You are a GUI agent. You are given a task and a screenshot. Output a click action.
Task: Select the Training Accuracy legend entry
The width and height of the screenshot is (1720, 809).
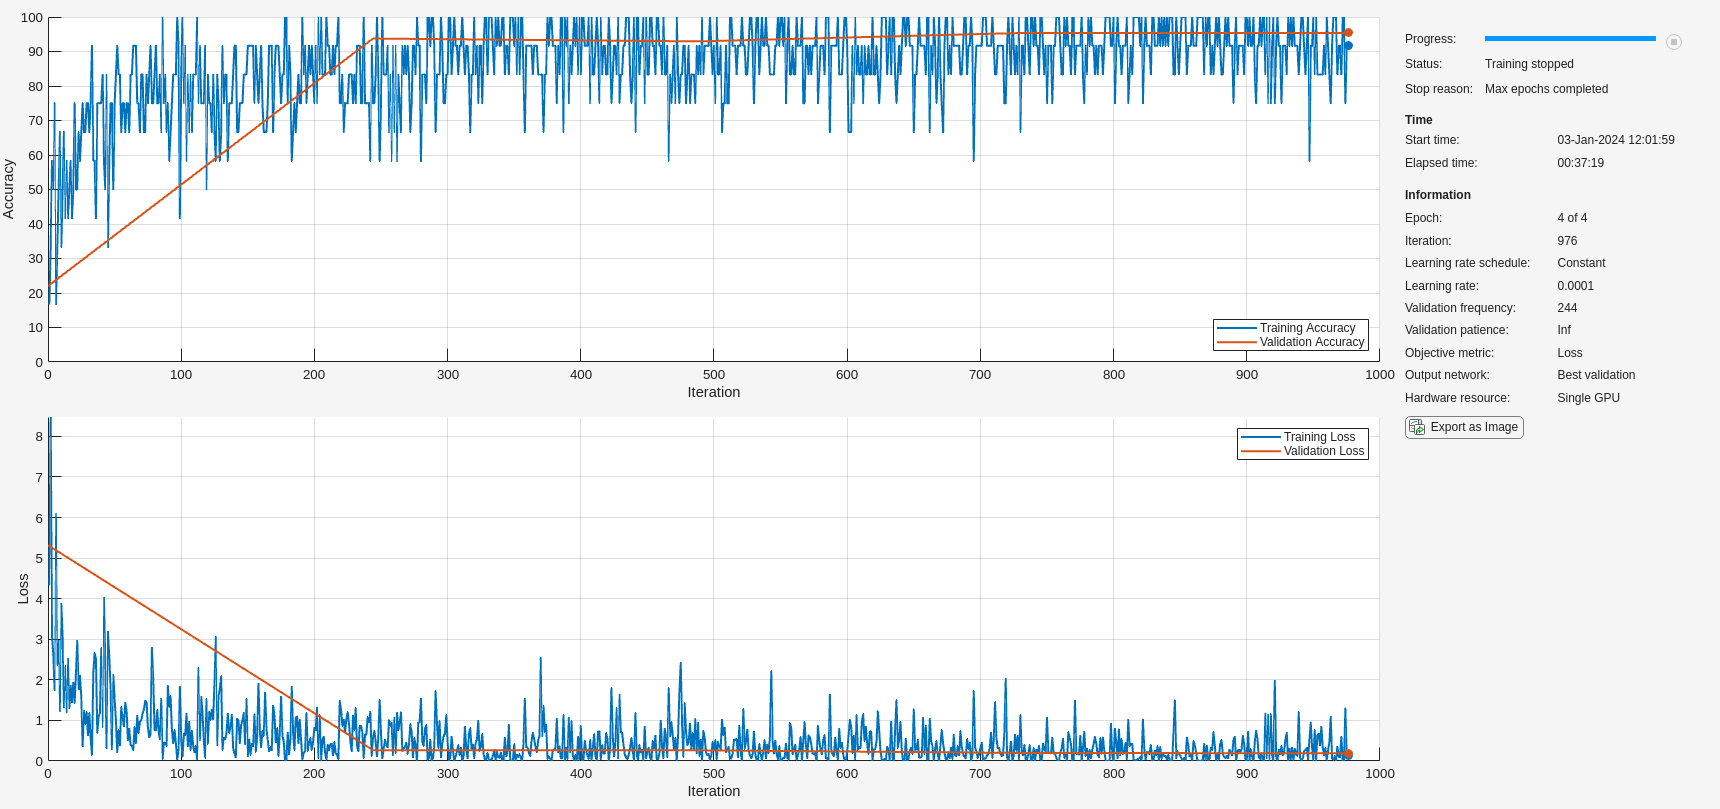point(1290,328)
